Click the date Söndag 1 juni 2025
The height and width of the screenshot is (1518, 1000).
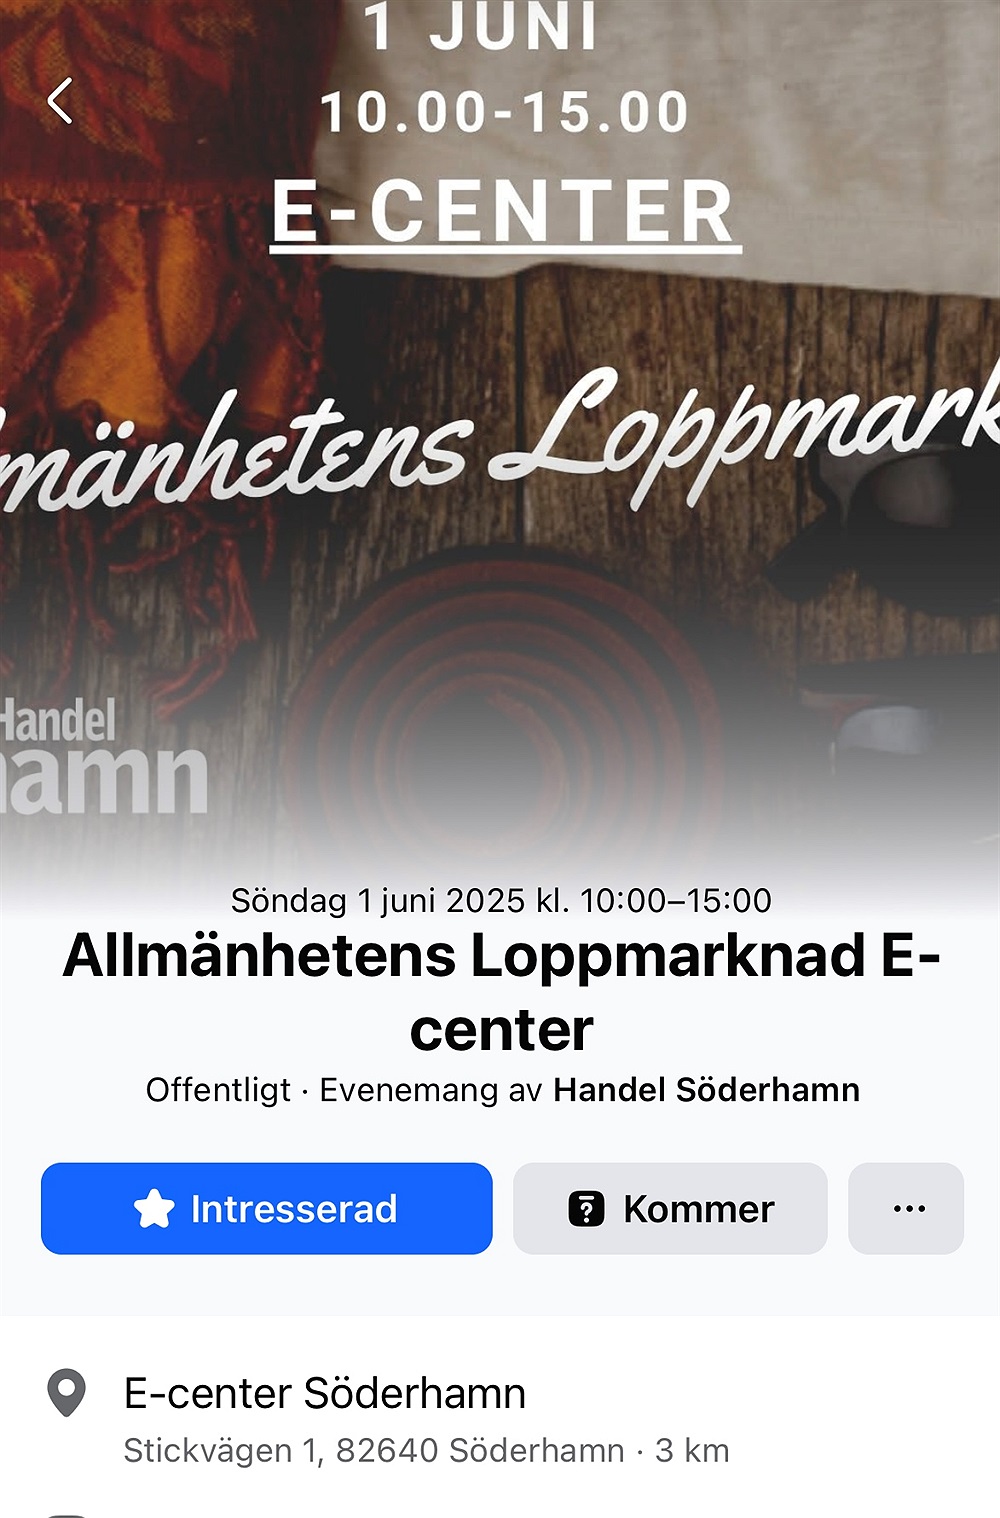tap(378, 901)
